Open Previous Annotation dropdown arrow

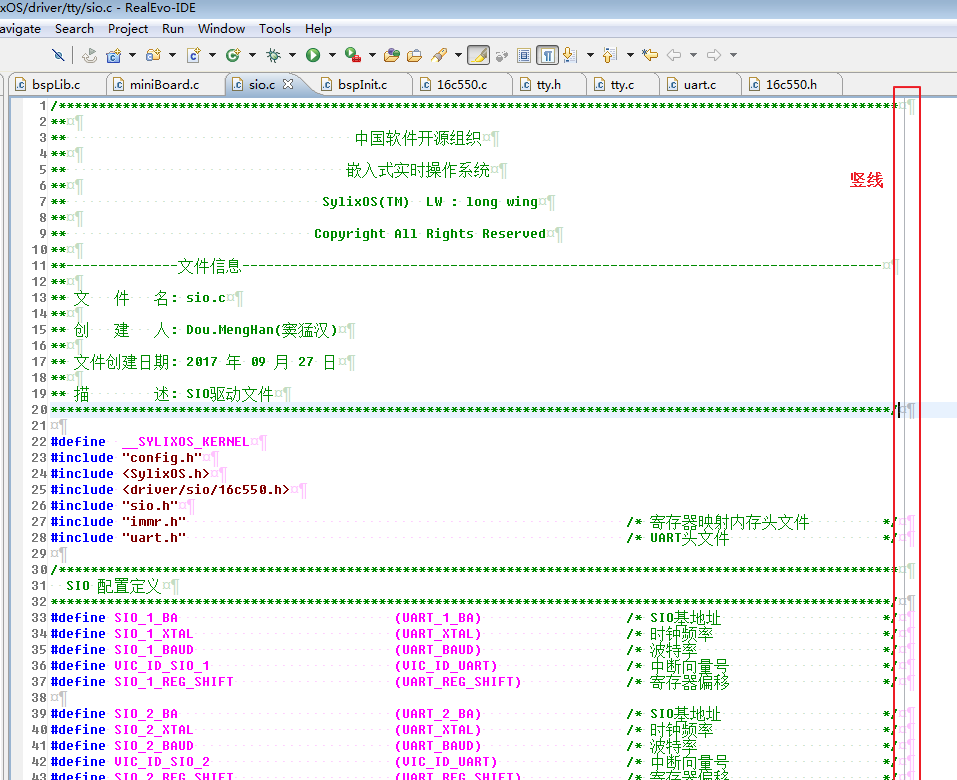630,56
